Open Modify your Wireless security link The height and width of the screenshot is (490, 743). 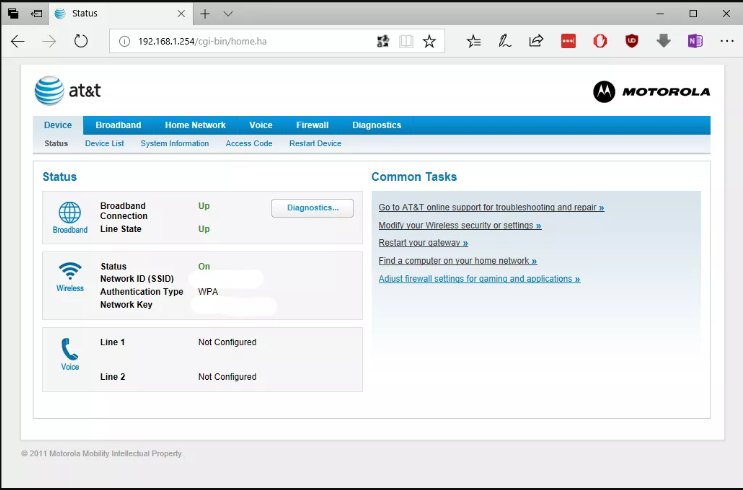tap(460, 225)
